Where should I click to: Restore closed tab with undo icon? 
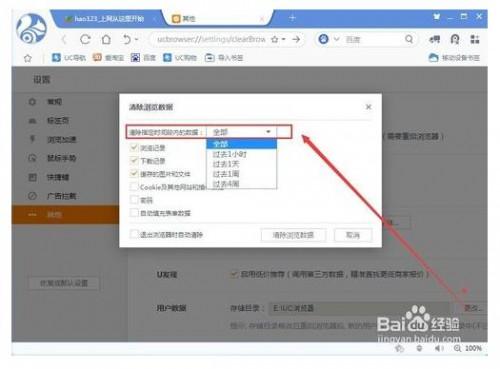(x=127, y=39)
